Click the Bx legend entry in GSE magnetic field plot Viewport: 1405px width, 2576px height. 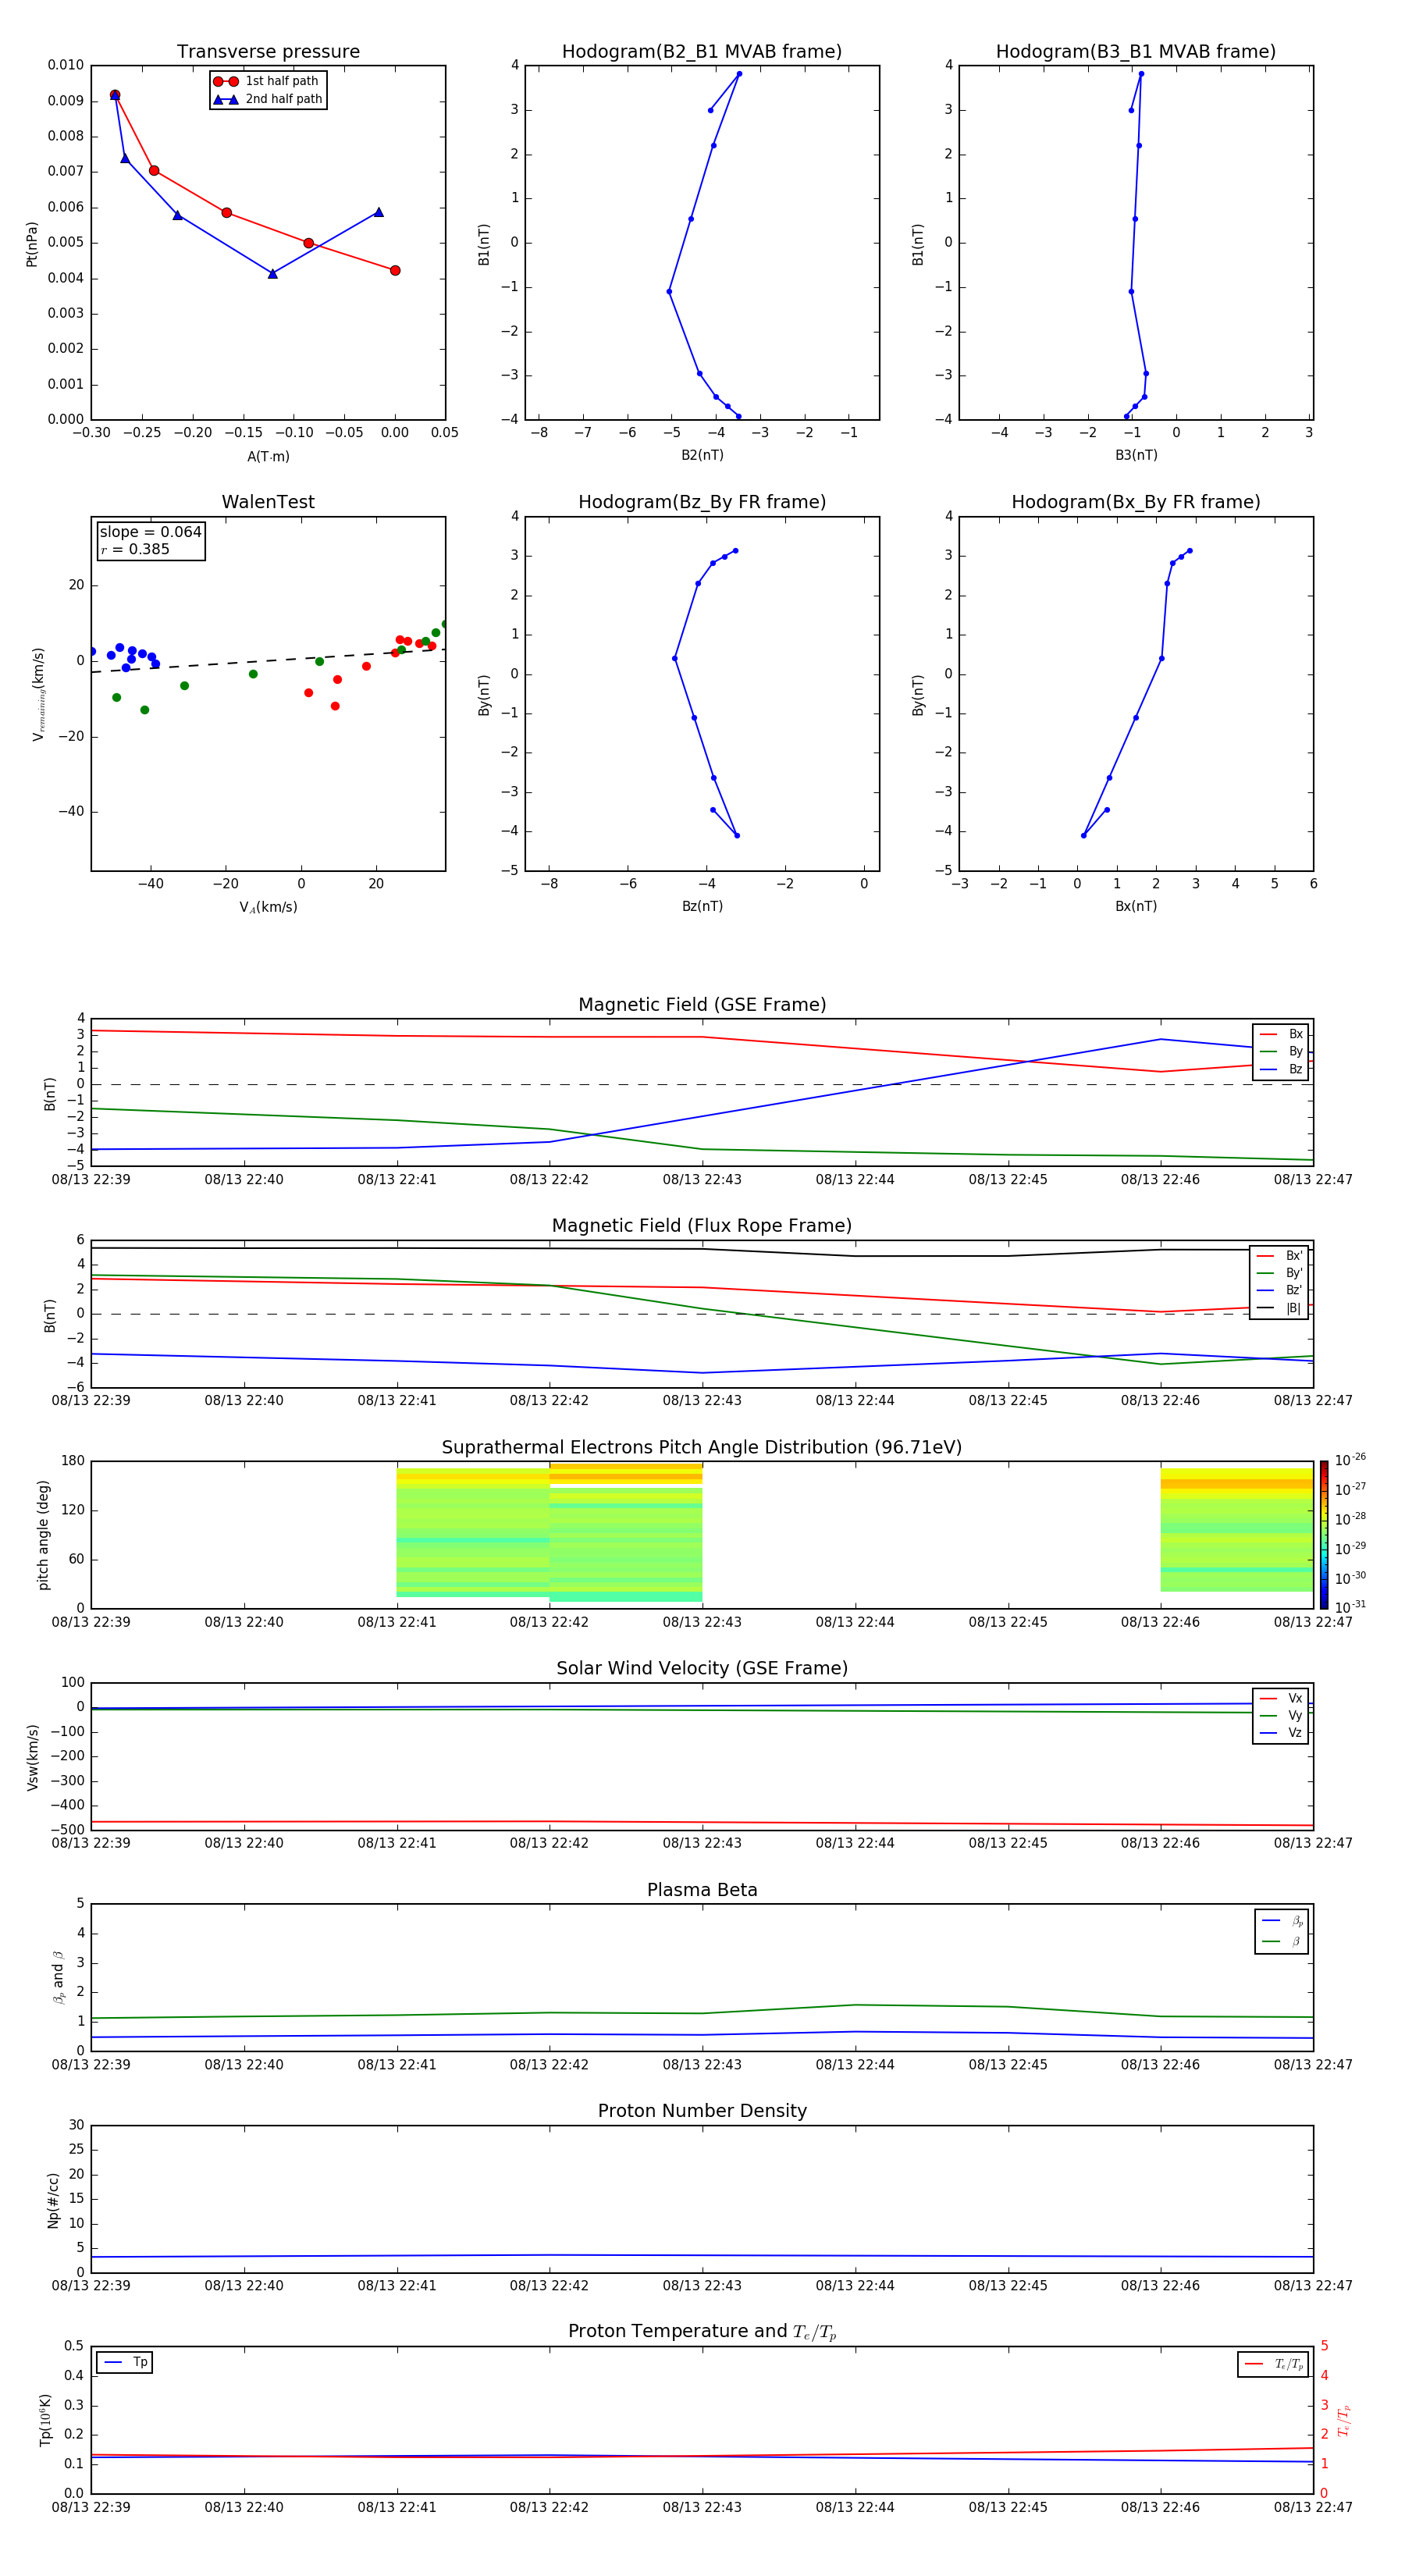1281,1034
